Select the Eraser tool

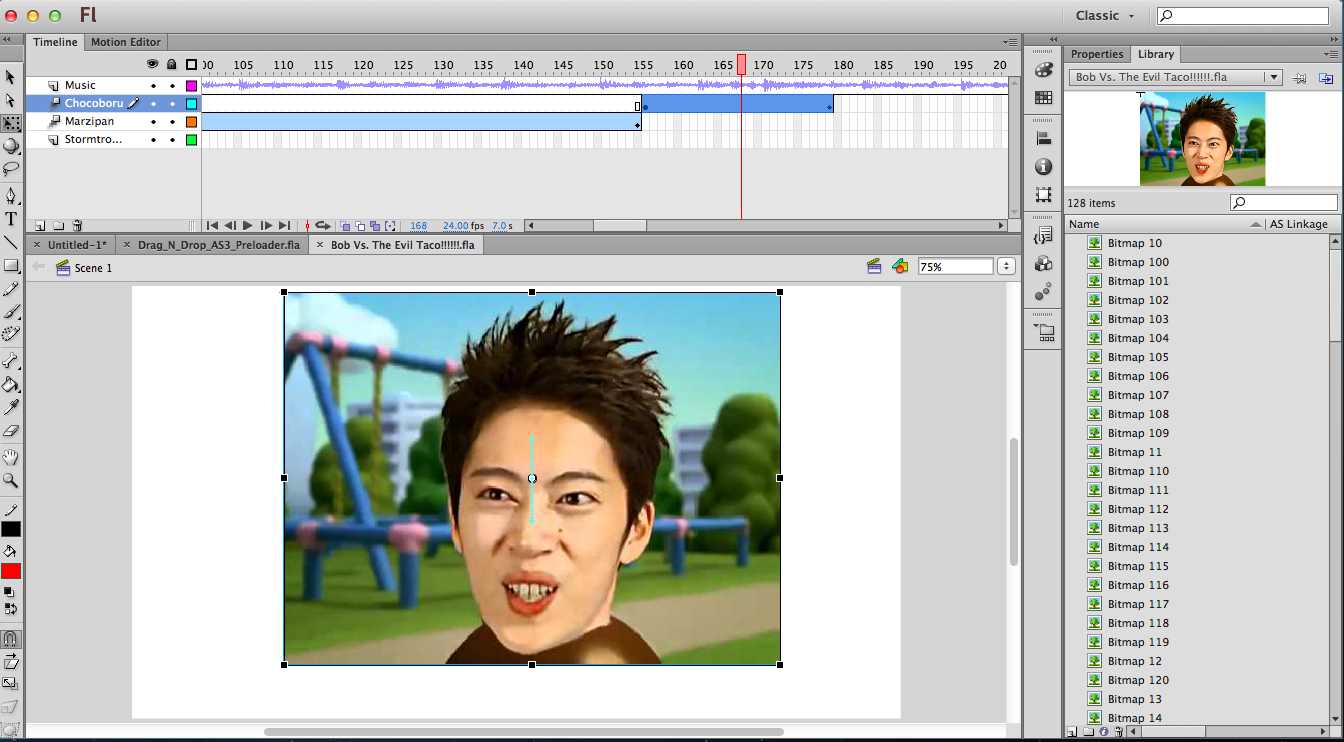point(11,431)
